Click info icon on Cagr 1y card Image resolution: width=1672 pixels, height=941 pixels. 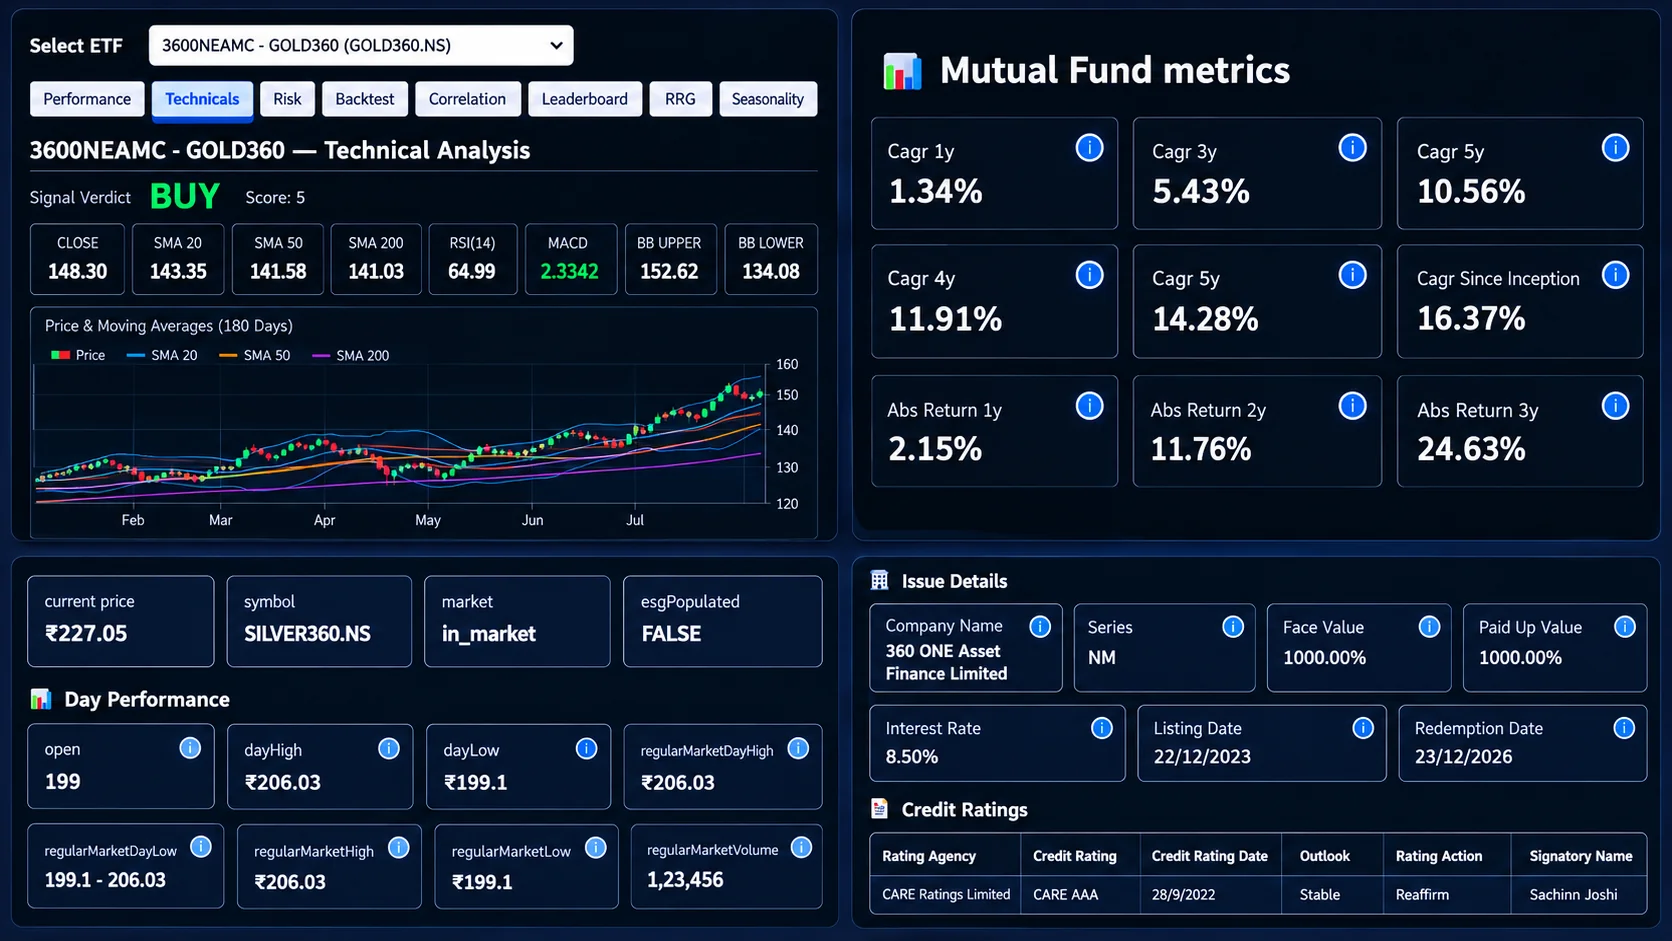pyautogui.click(x=1089, y=148)
